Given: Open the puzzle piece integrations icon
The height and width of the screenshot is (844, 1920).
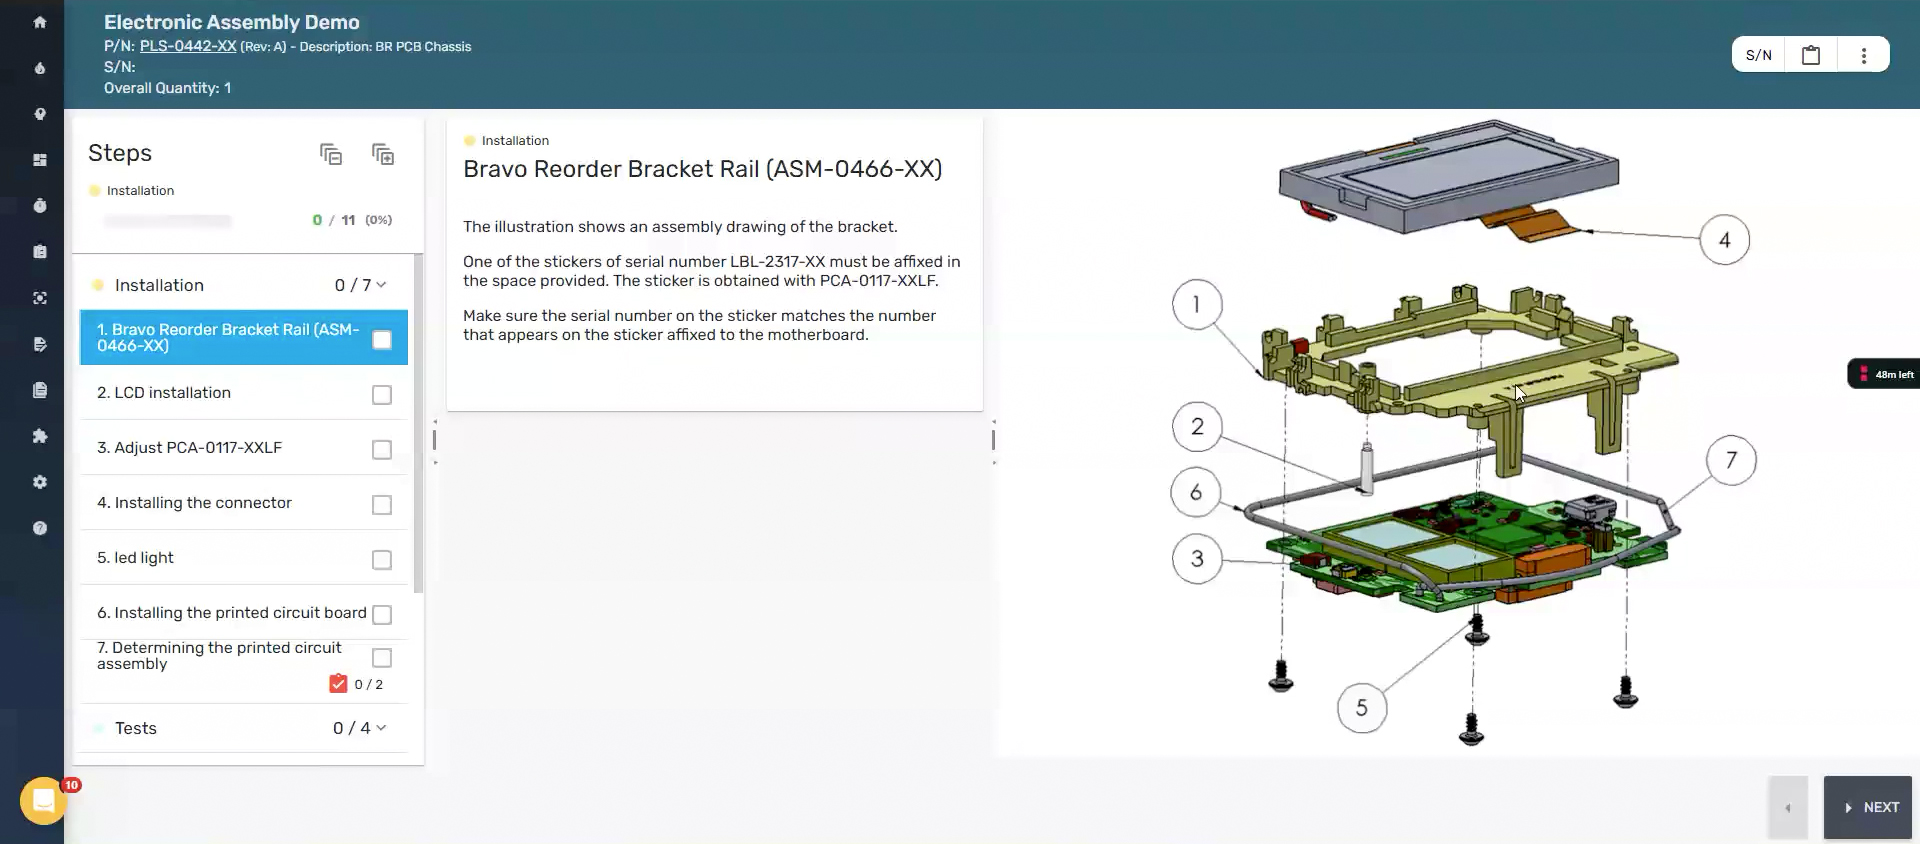Looking at the screenshot, I should [40, 436].
